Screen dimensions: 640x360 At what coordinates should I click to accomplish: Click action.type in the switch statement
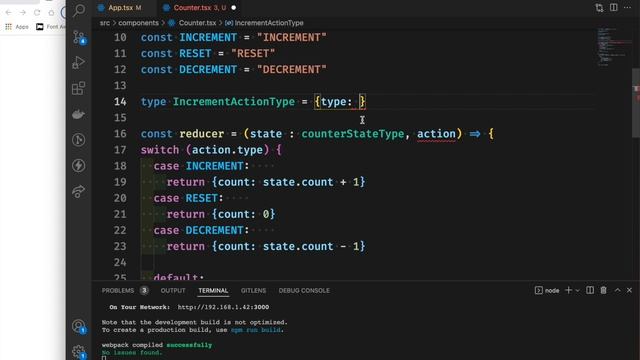click(227, 150)
